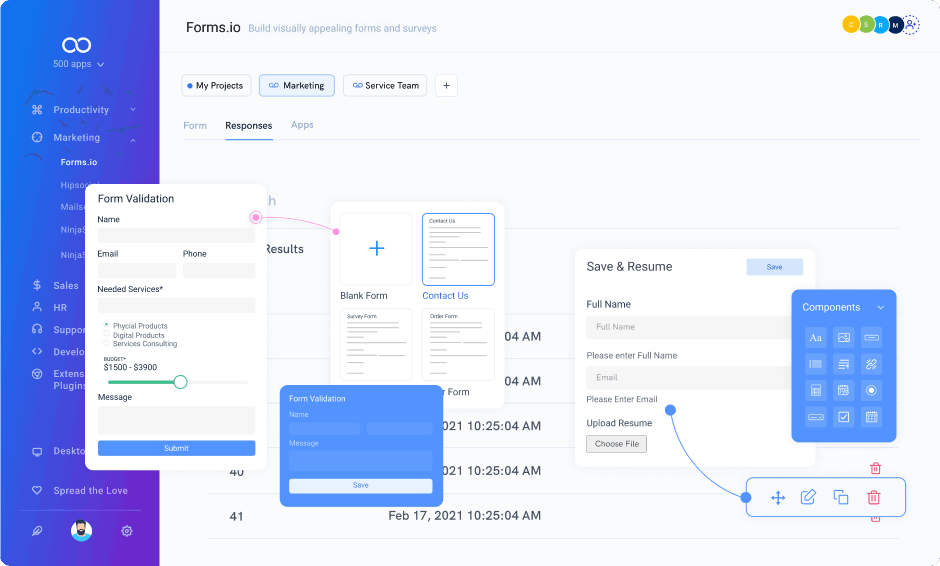Click the Productivity command icon in sidebar
940x566 pixels.
[37, 110]
